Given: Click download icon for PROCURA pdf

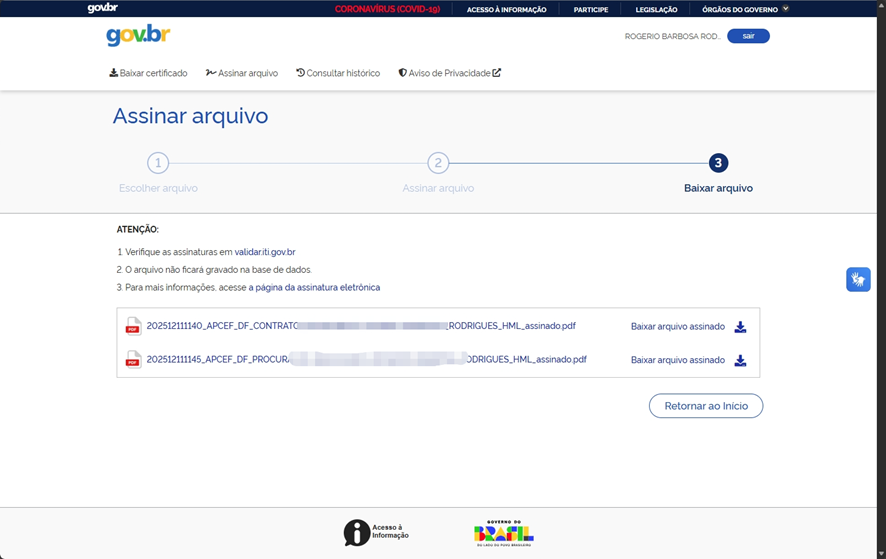Looking at the screenshot, I should (x=740, y=360).
